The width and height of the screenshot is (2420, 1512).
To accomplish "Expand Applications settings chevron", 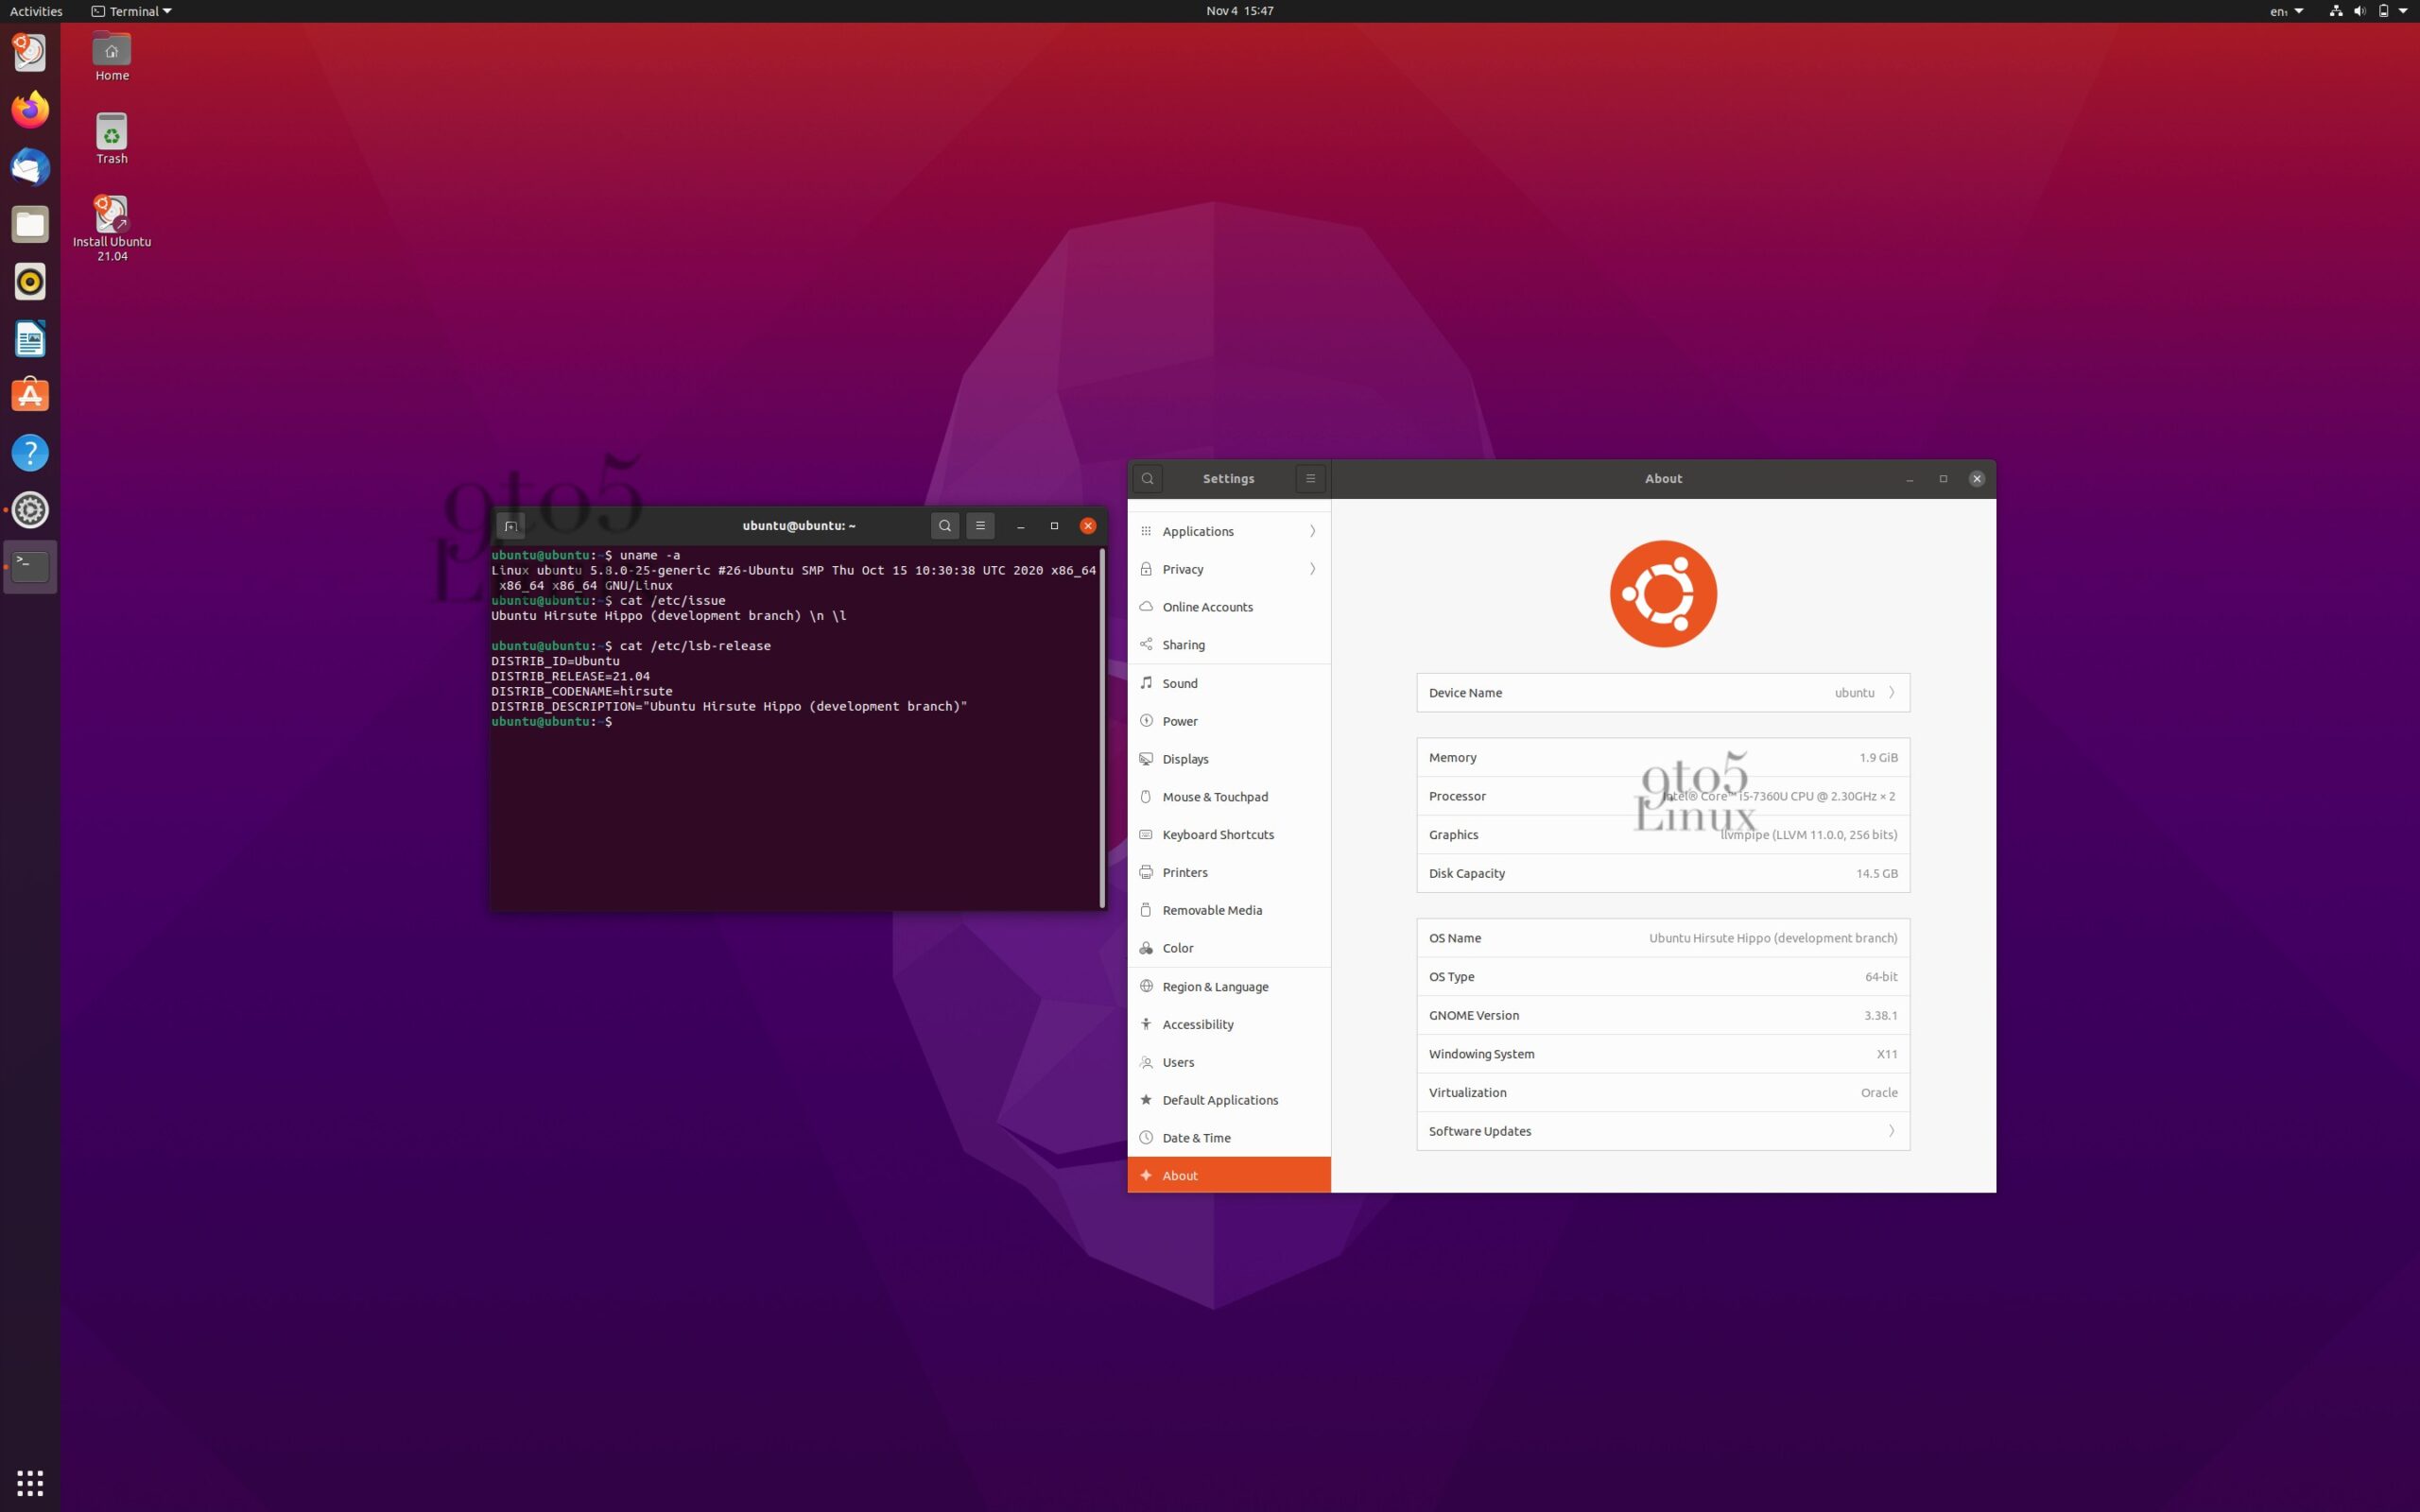I will click(1312, 531).
